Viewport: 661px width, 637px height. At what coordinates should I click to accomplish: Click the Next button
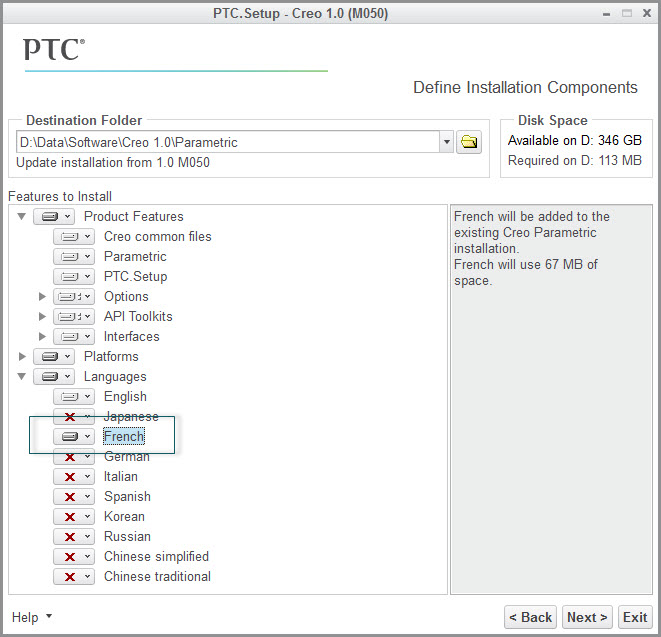point(587,617)
